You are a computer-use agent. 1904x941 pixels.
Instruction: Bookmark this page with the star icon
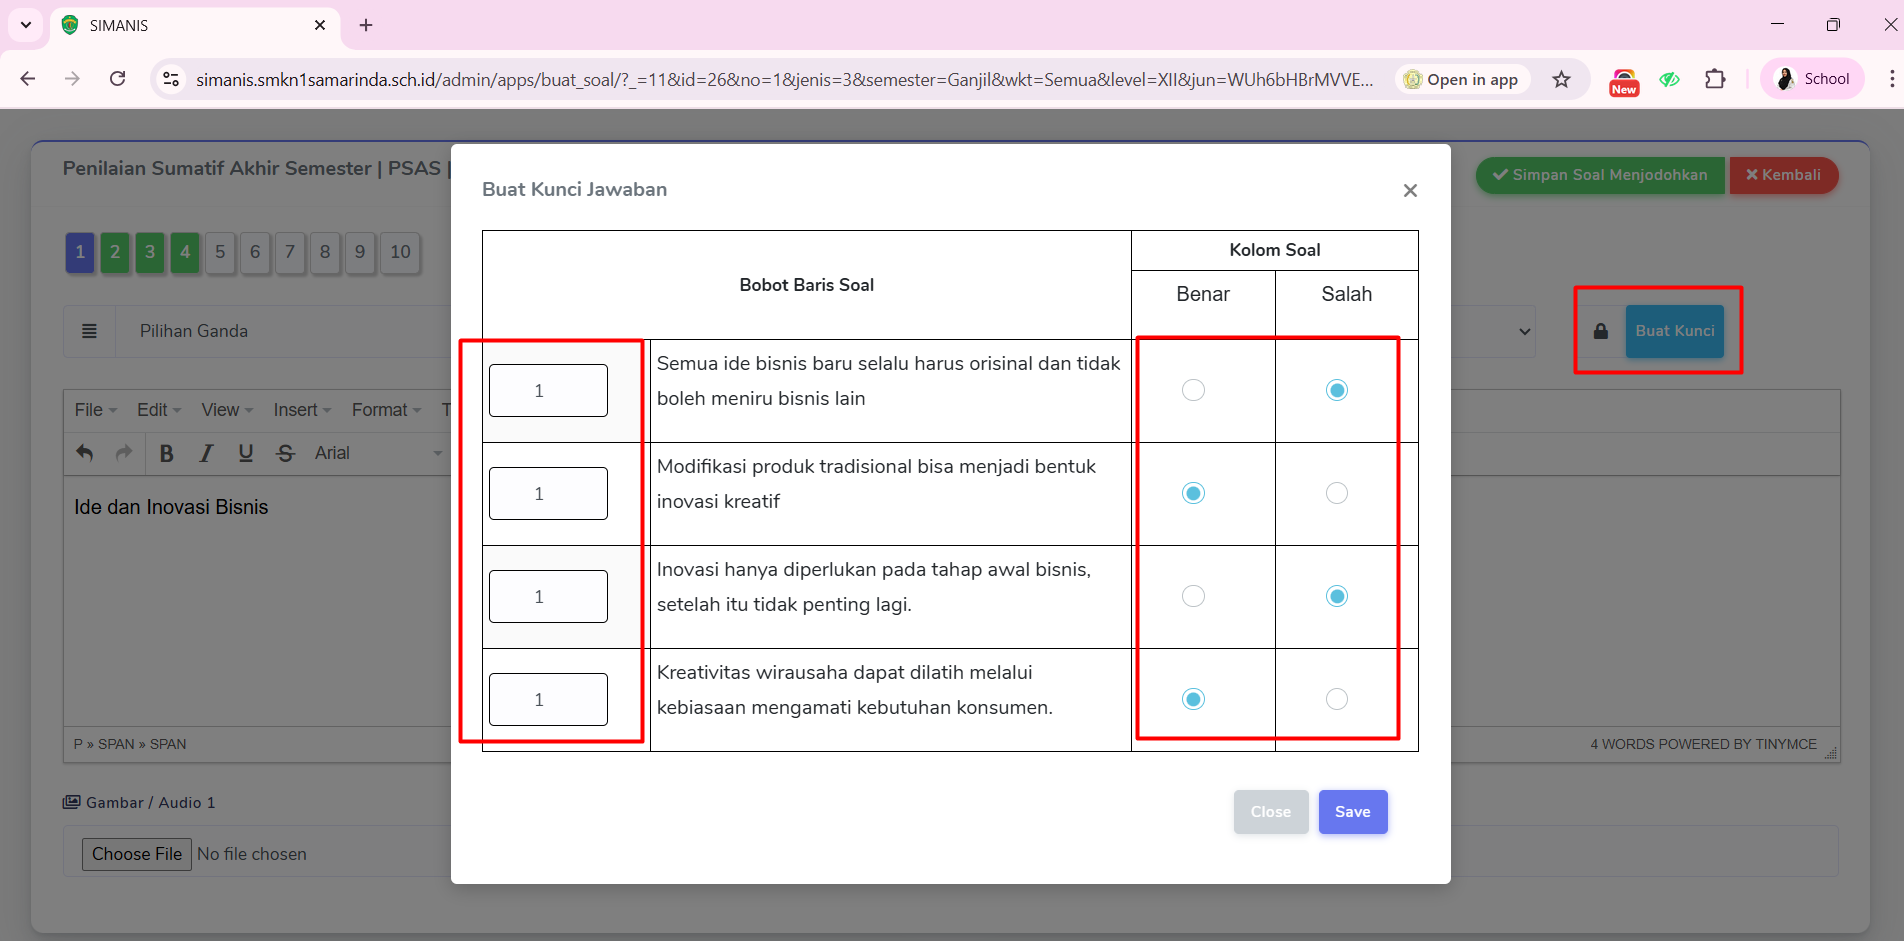[x=1561, y=79]
